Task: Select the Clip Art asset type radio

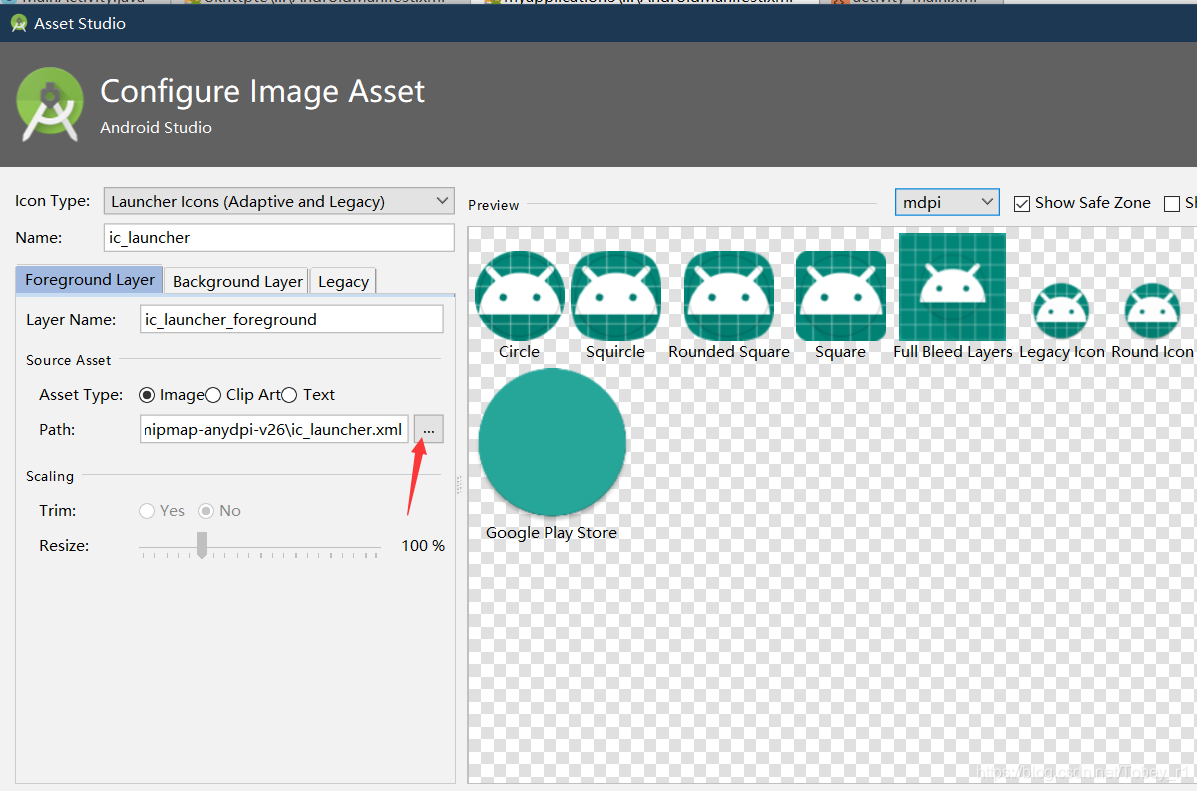Action: pyautogui.click(x=213, y=395)
